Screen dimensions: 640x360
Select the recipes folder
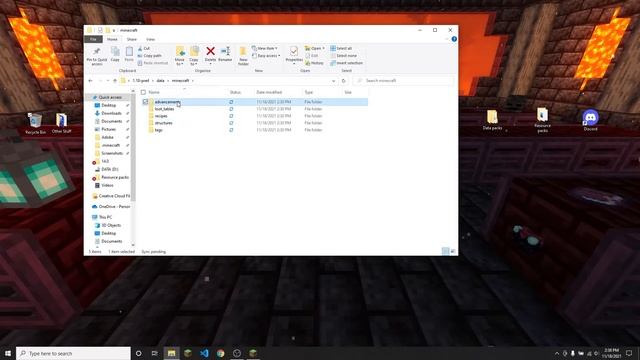point(161,116)
